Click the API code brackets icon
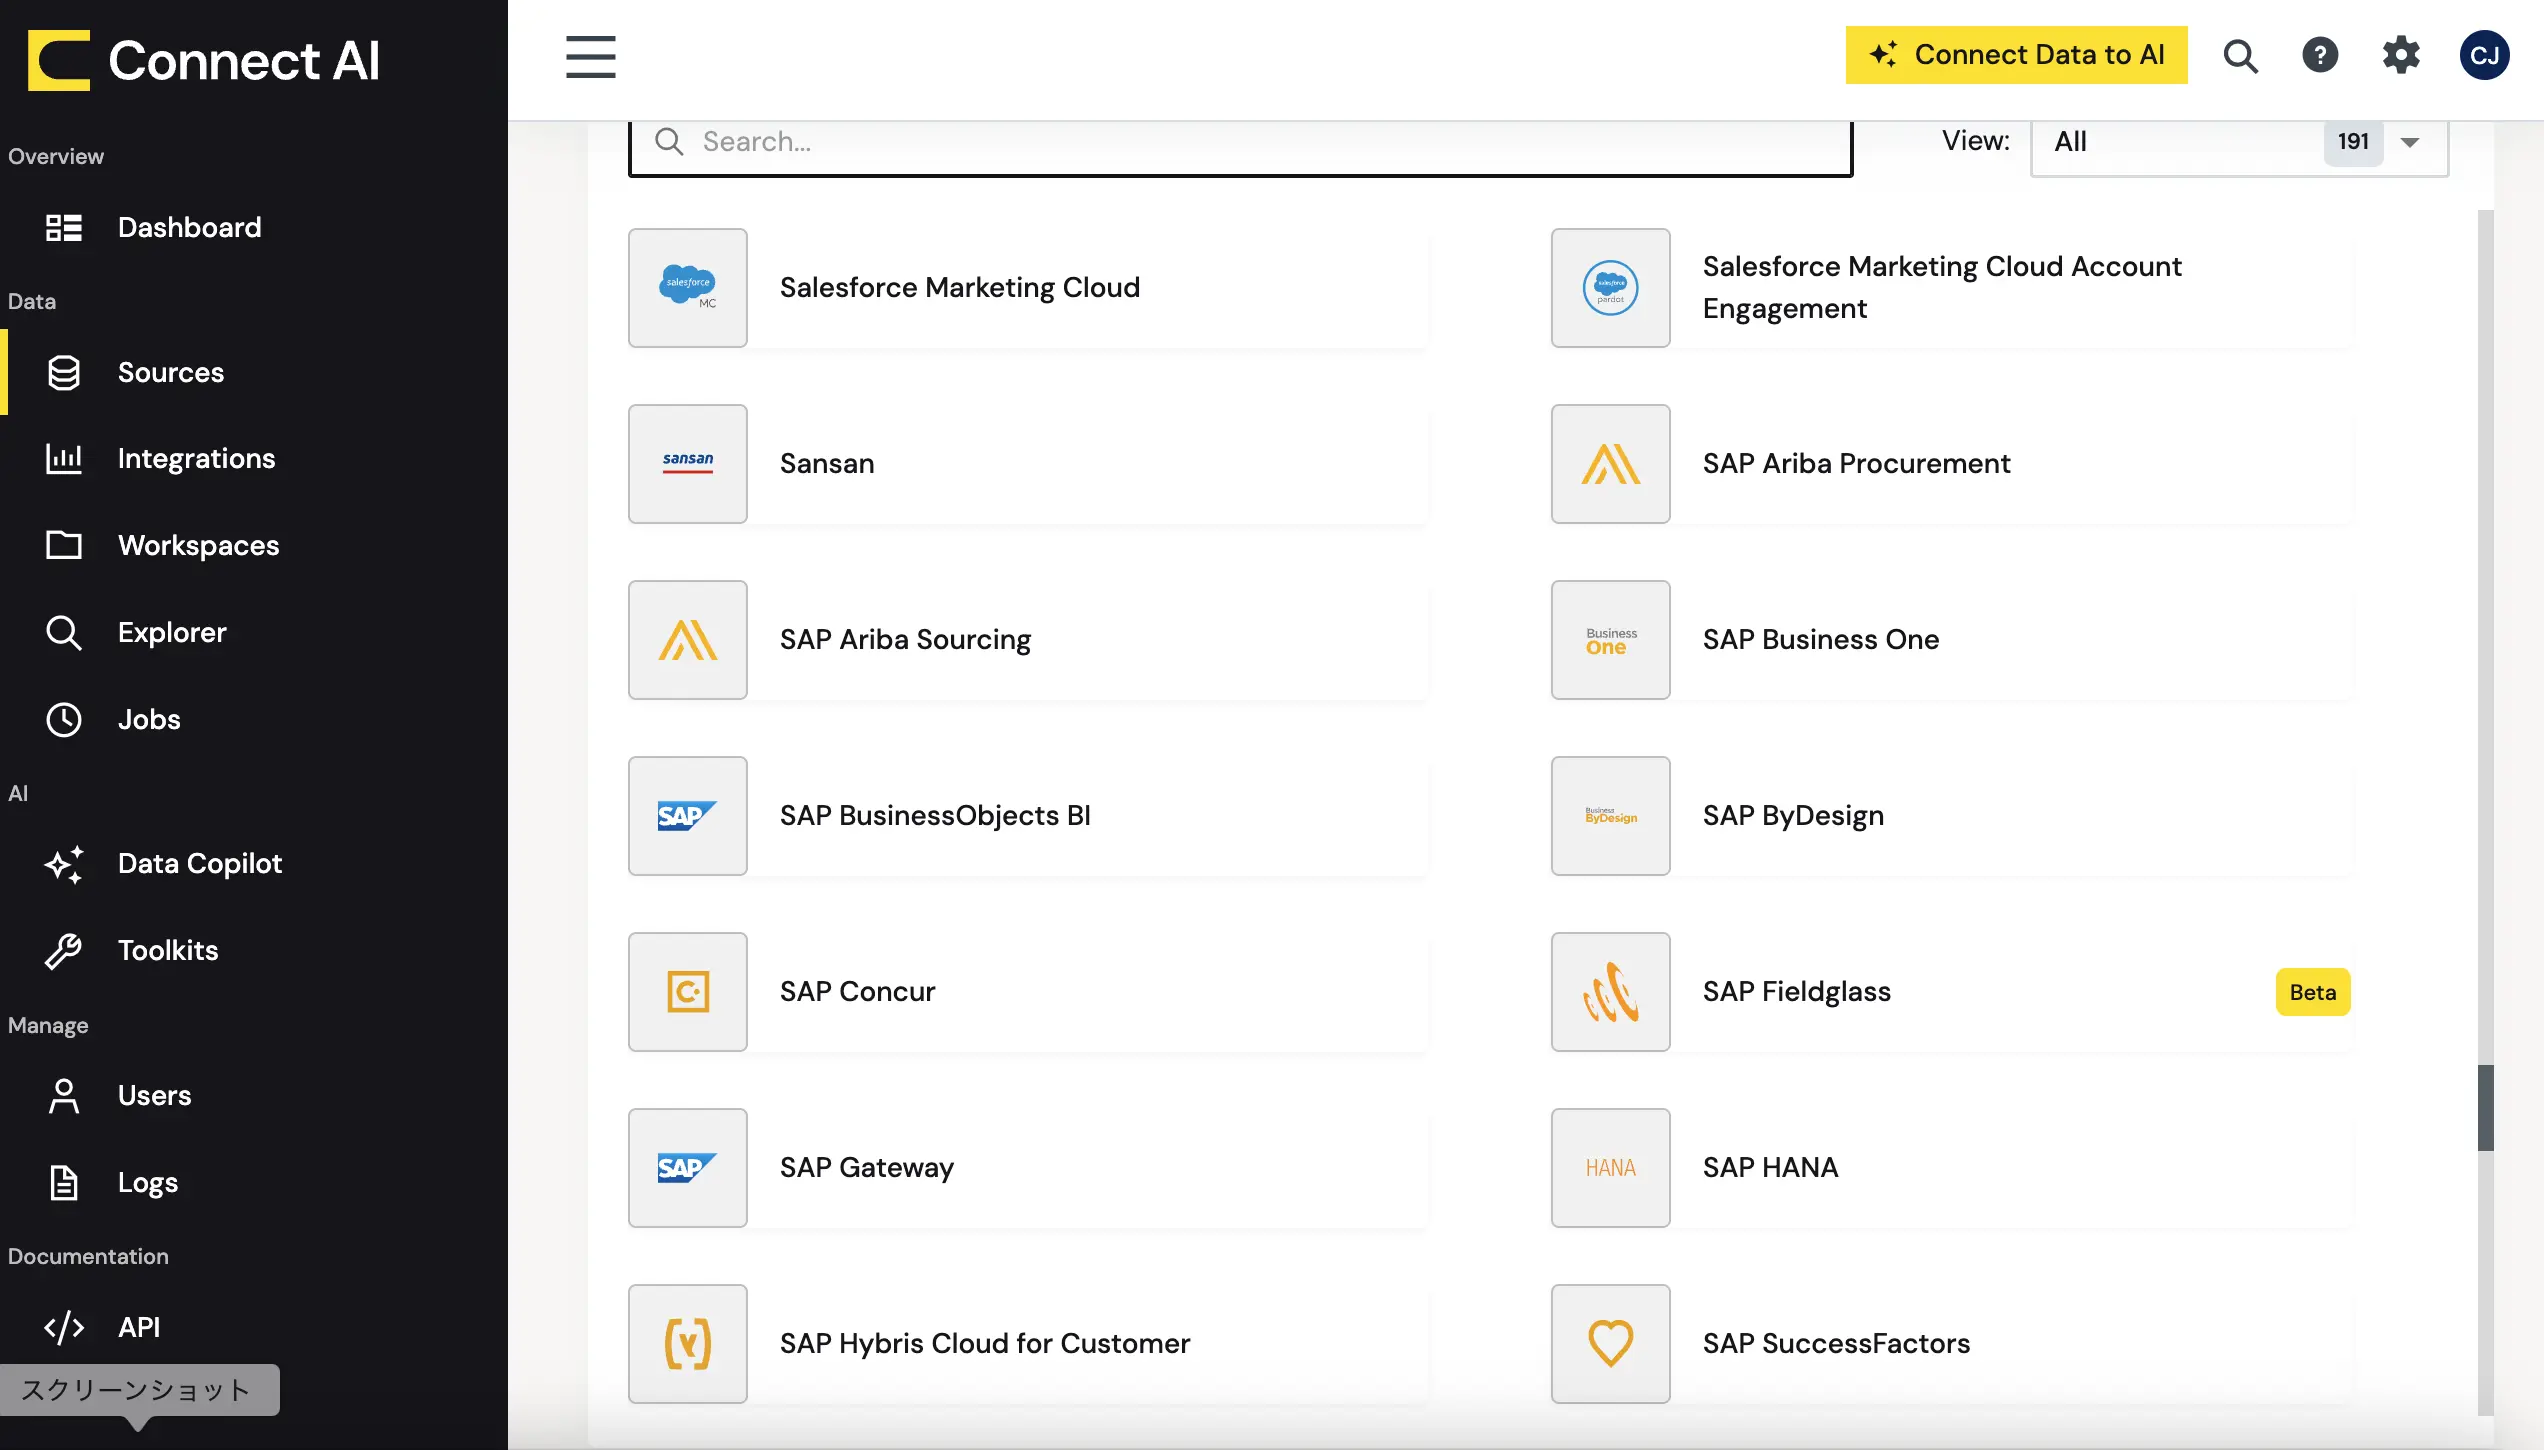 (x=64, y=1328)
